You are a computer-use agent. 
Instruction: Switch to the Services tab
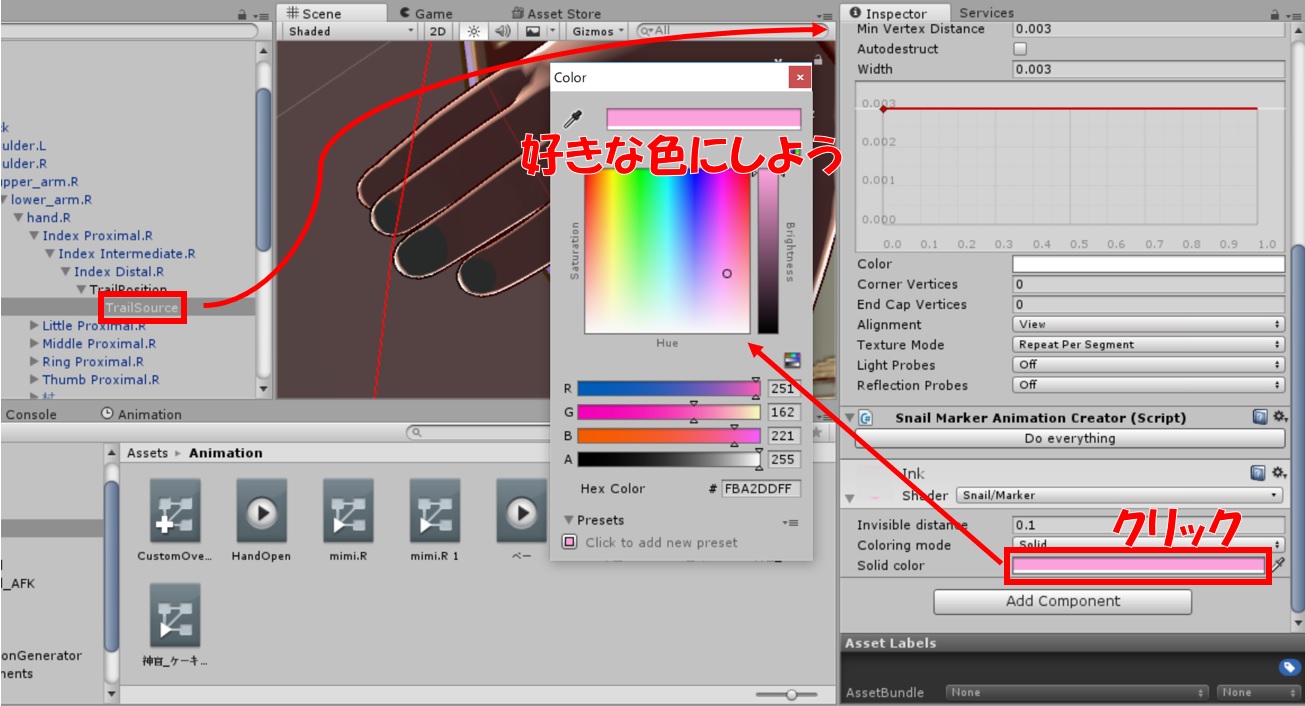[986, 13]
